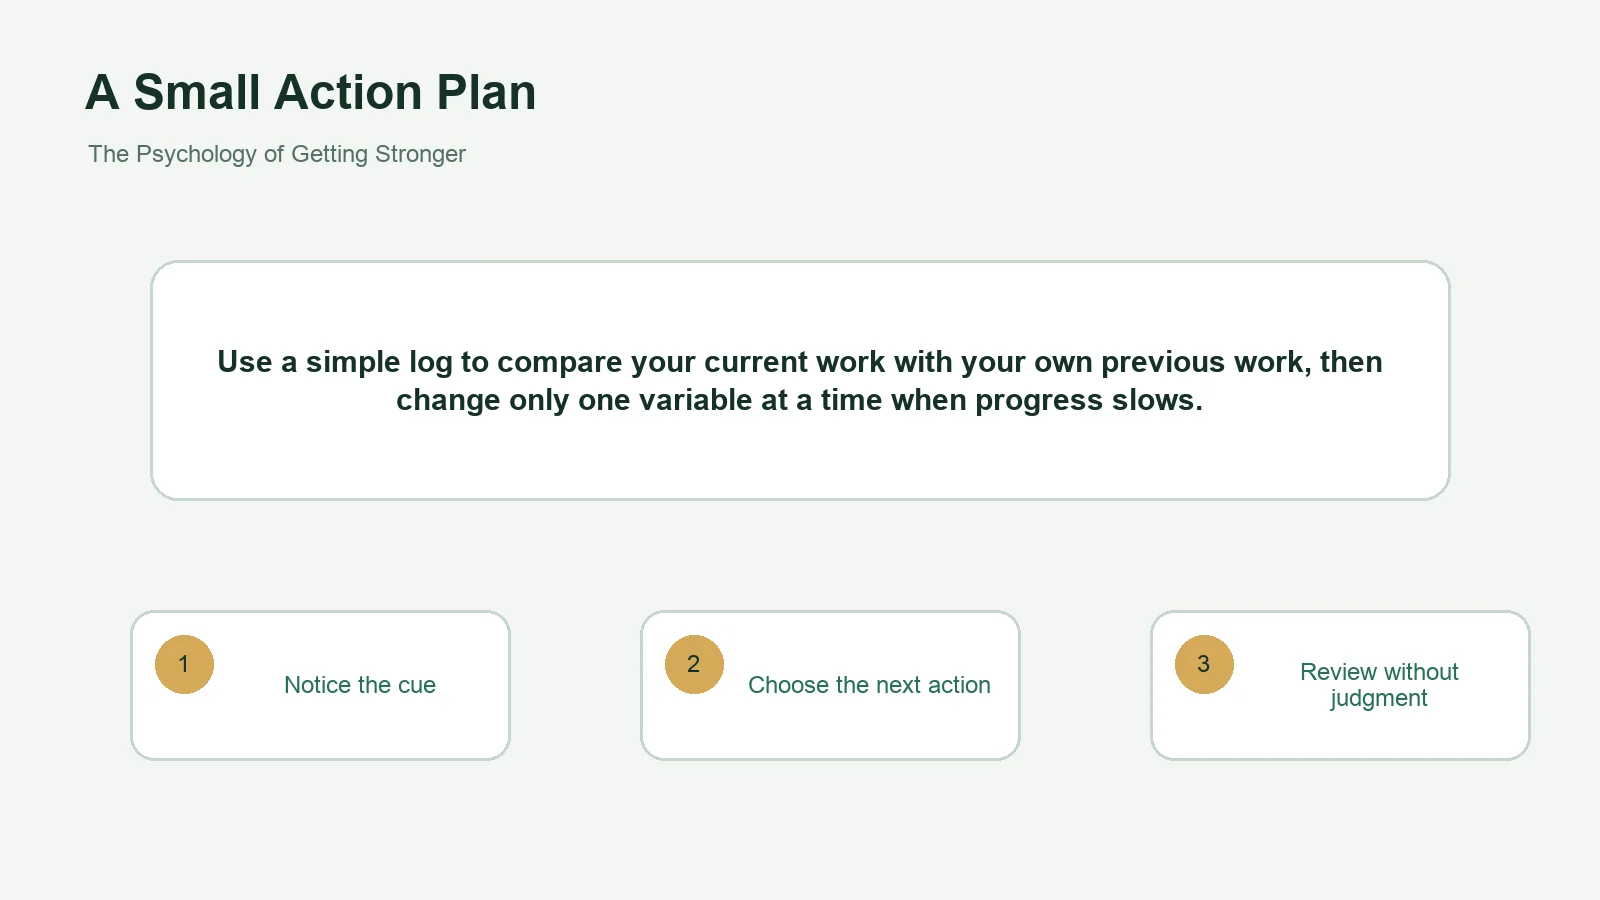Click the 'Choose the next action' label
1600x900 pixels.
point(869,685)
